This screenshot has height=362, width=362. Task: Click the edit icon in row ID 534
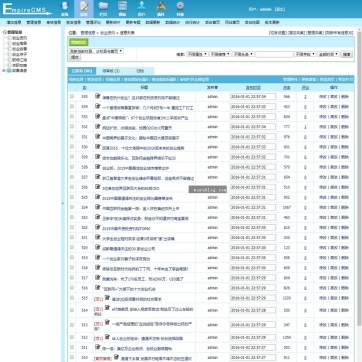click(x=98, y=106)
